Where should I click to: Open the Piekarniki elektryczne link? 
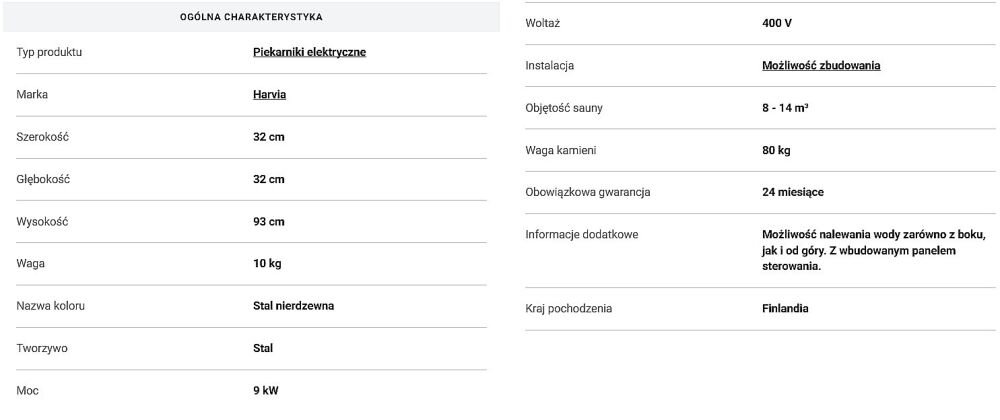[309, 52]
